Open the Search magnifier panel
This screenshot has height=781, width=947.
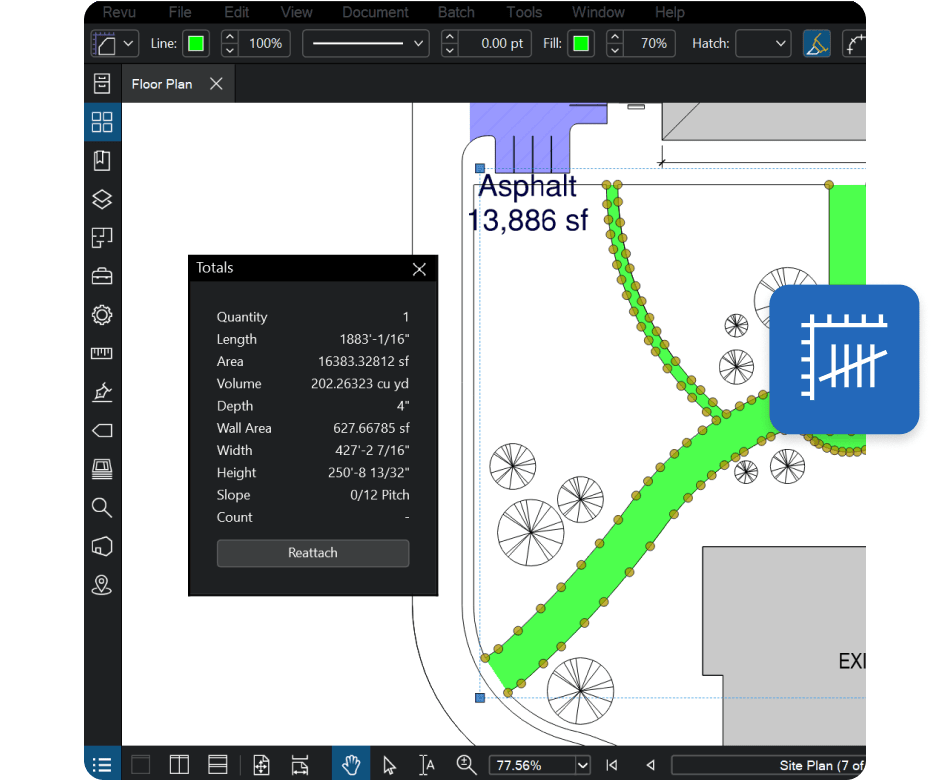[x=102, y=507]
